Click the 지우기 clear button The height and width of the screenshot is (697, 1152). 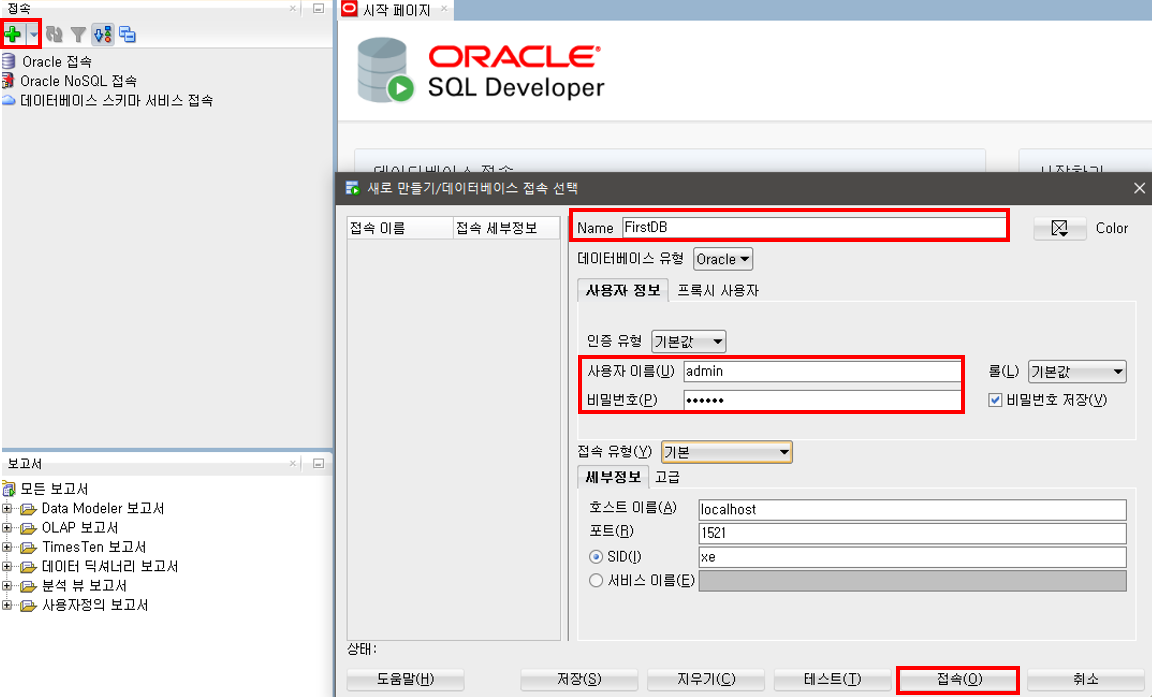point(706,679)
